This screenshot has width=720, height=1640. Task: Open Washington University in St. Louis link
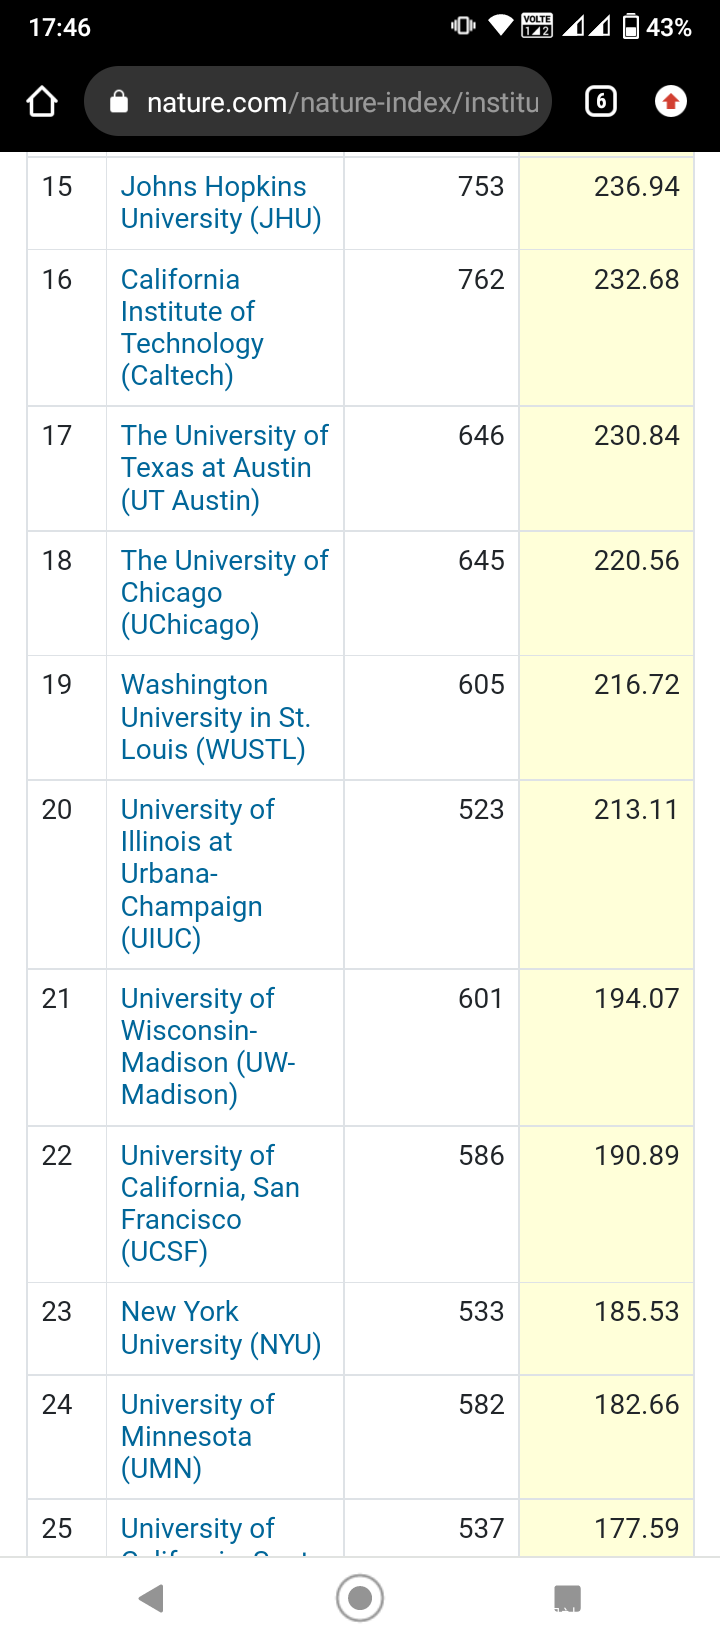click(215, 717)
